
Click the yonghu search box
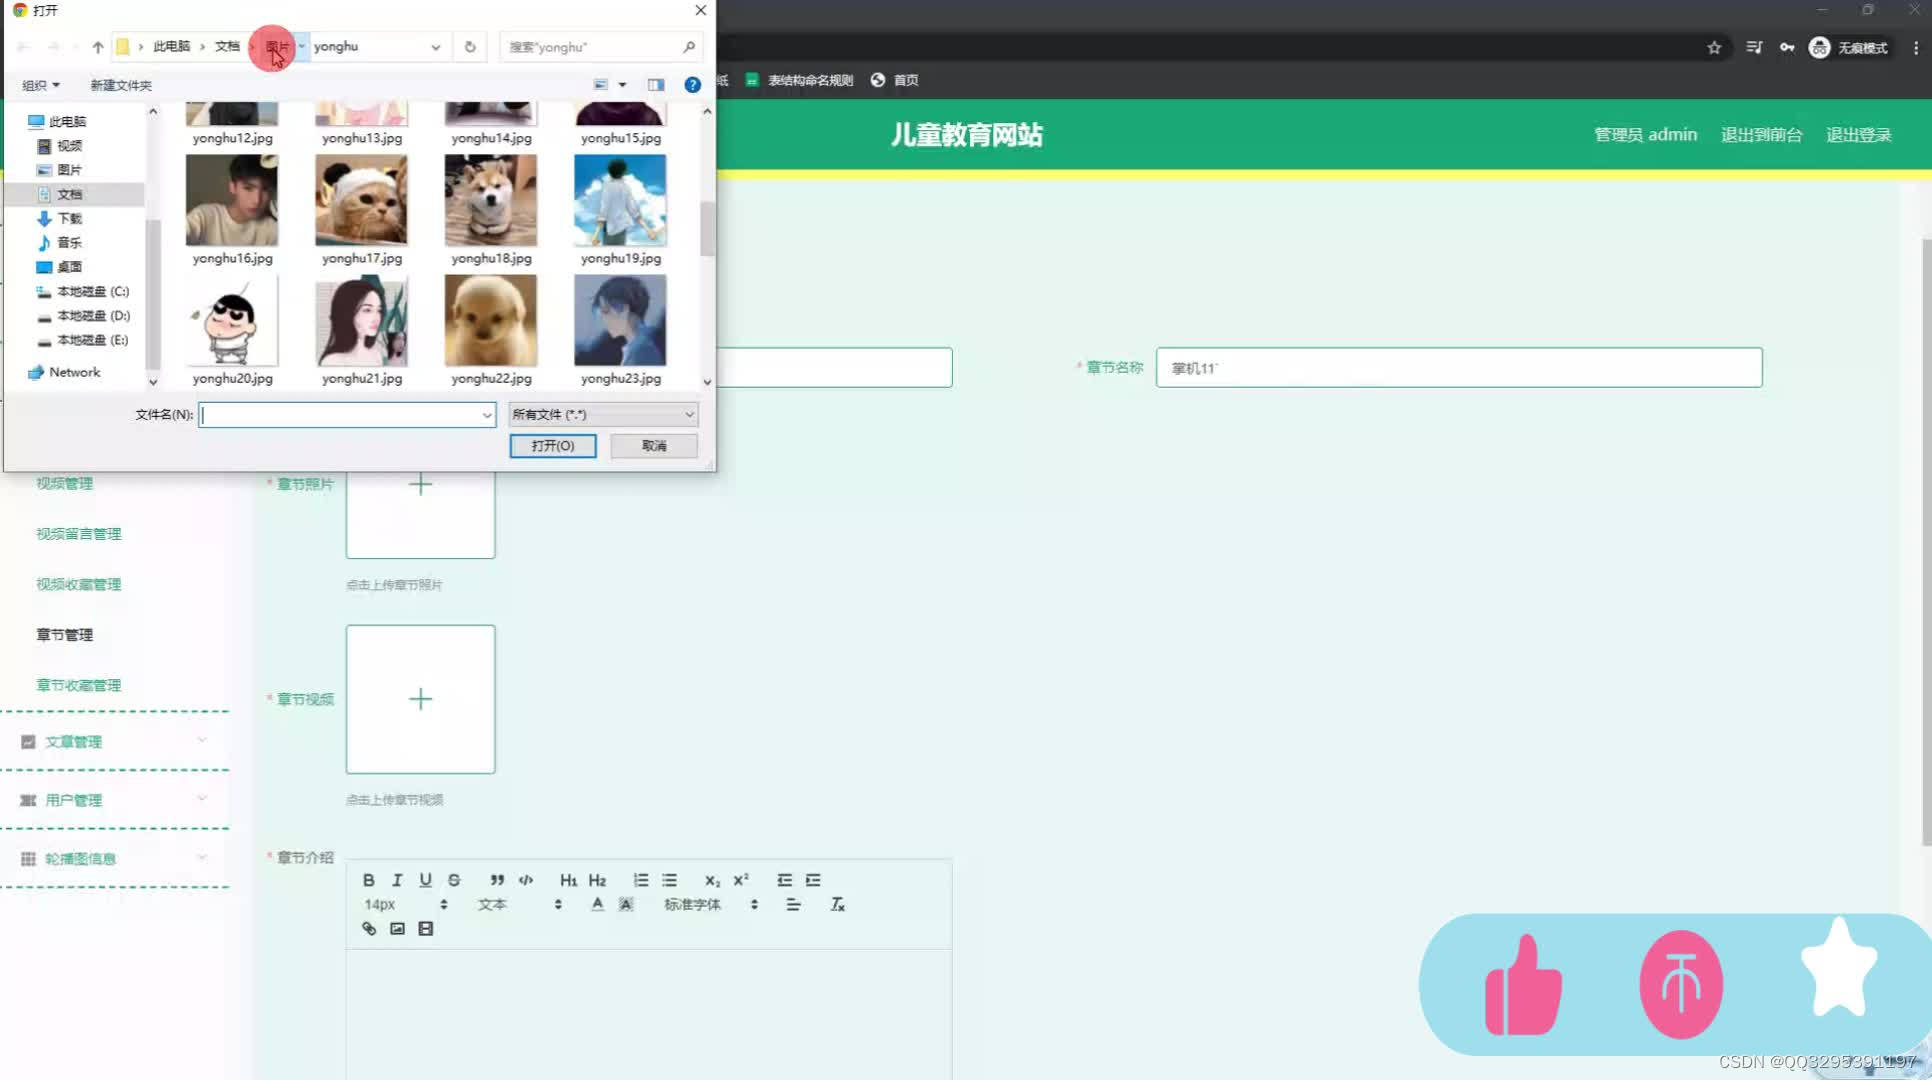(601, 47)
